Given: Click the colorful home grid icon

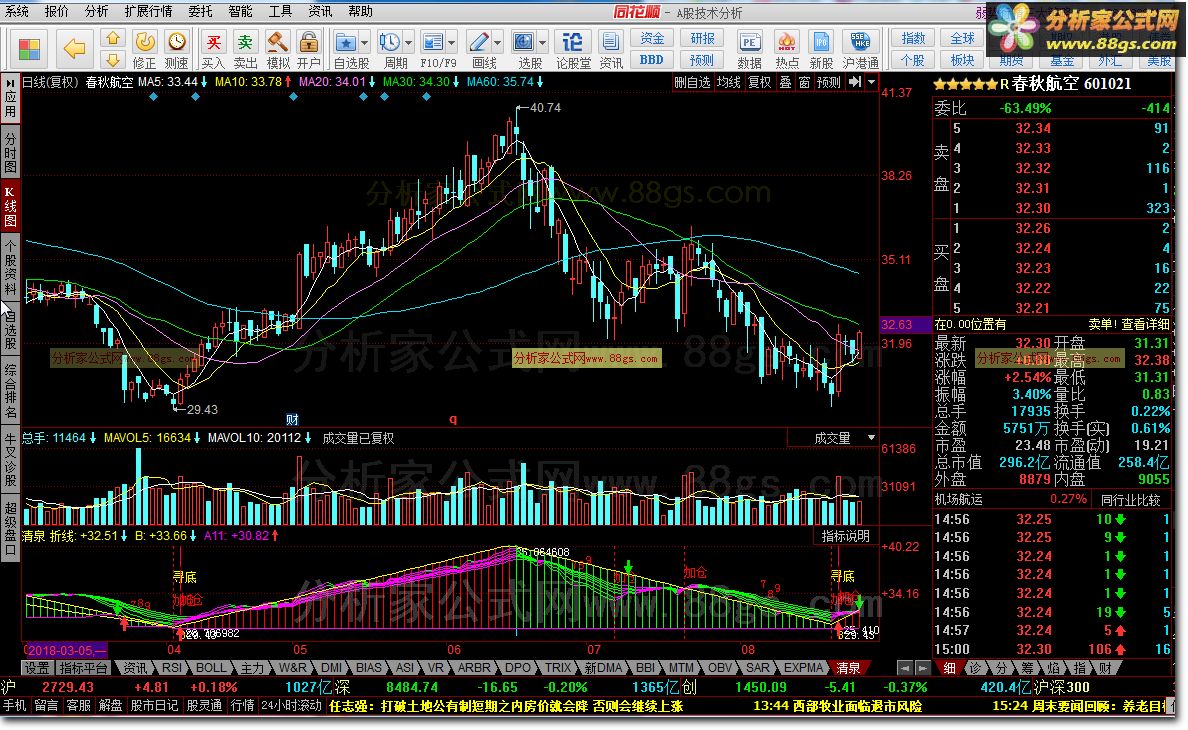Looking at the screenshot, I should (29, 50).
